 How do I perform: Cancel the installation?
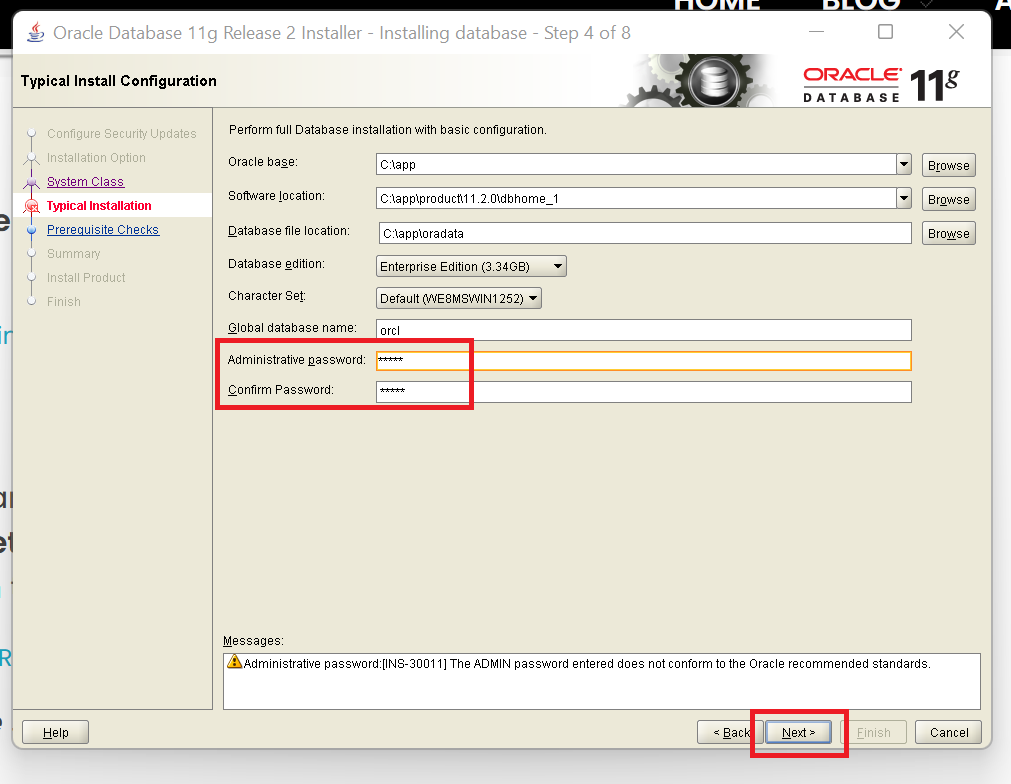tap(948, 732)
